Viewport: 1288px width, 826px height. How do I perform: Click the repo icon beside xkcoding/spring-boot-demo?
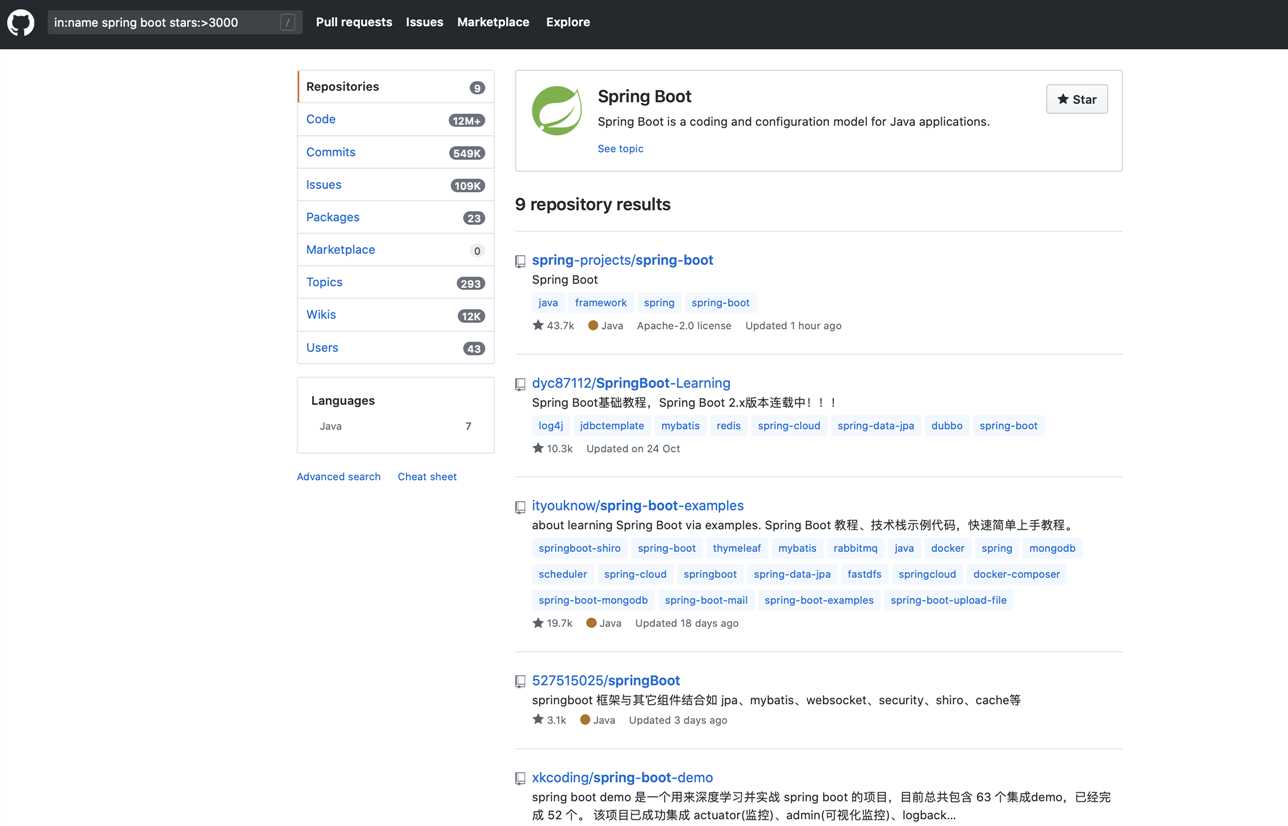(x=520, y=778)
